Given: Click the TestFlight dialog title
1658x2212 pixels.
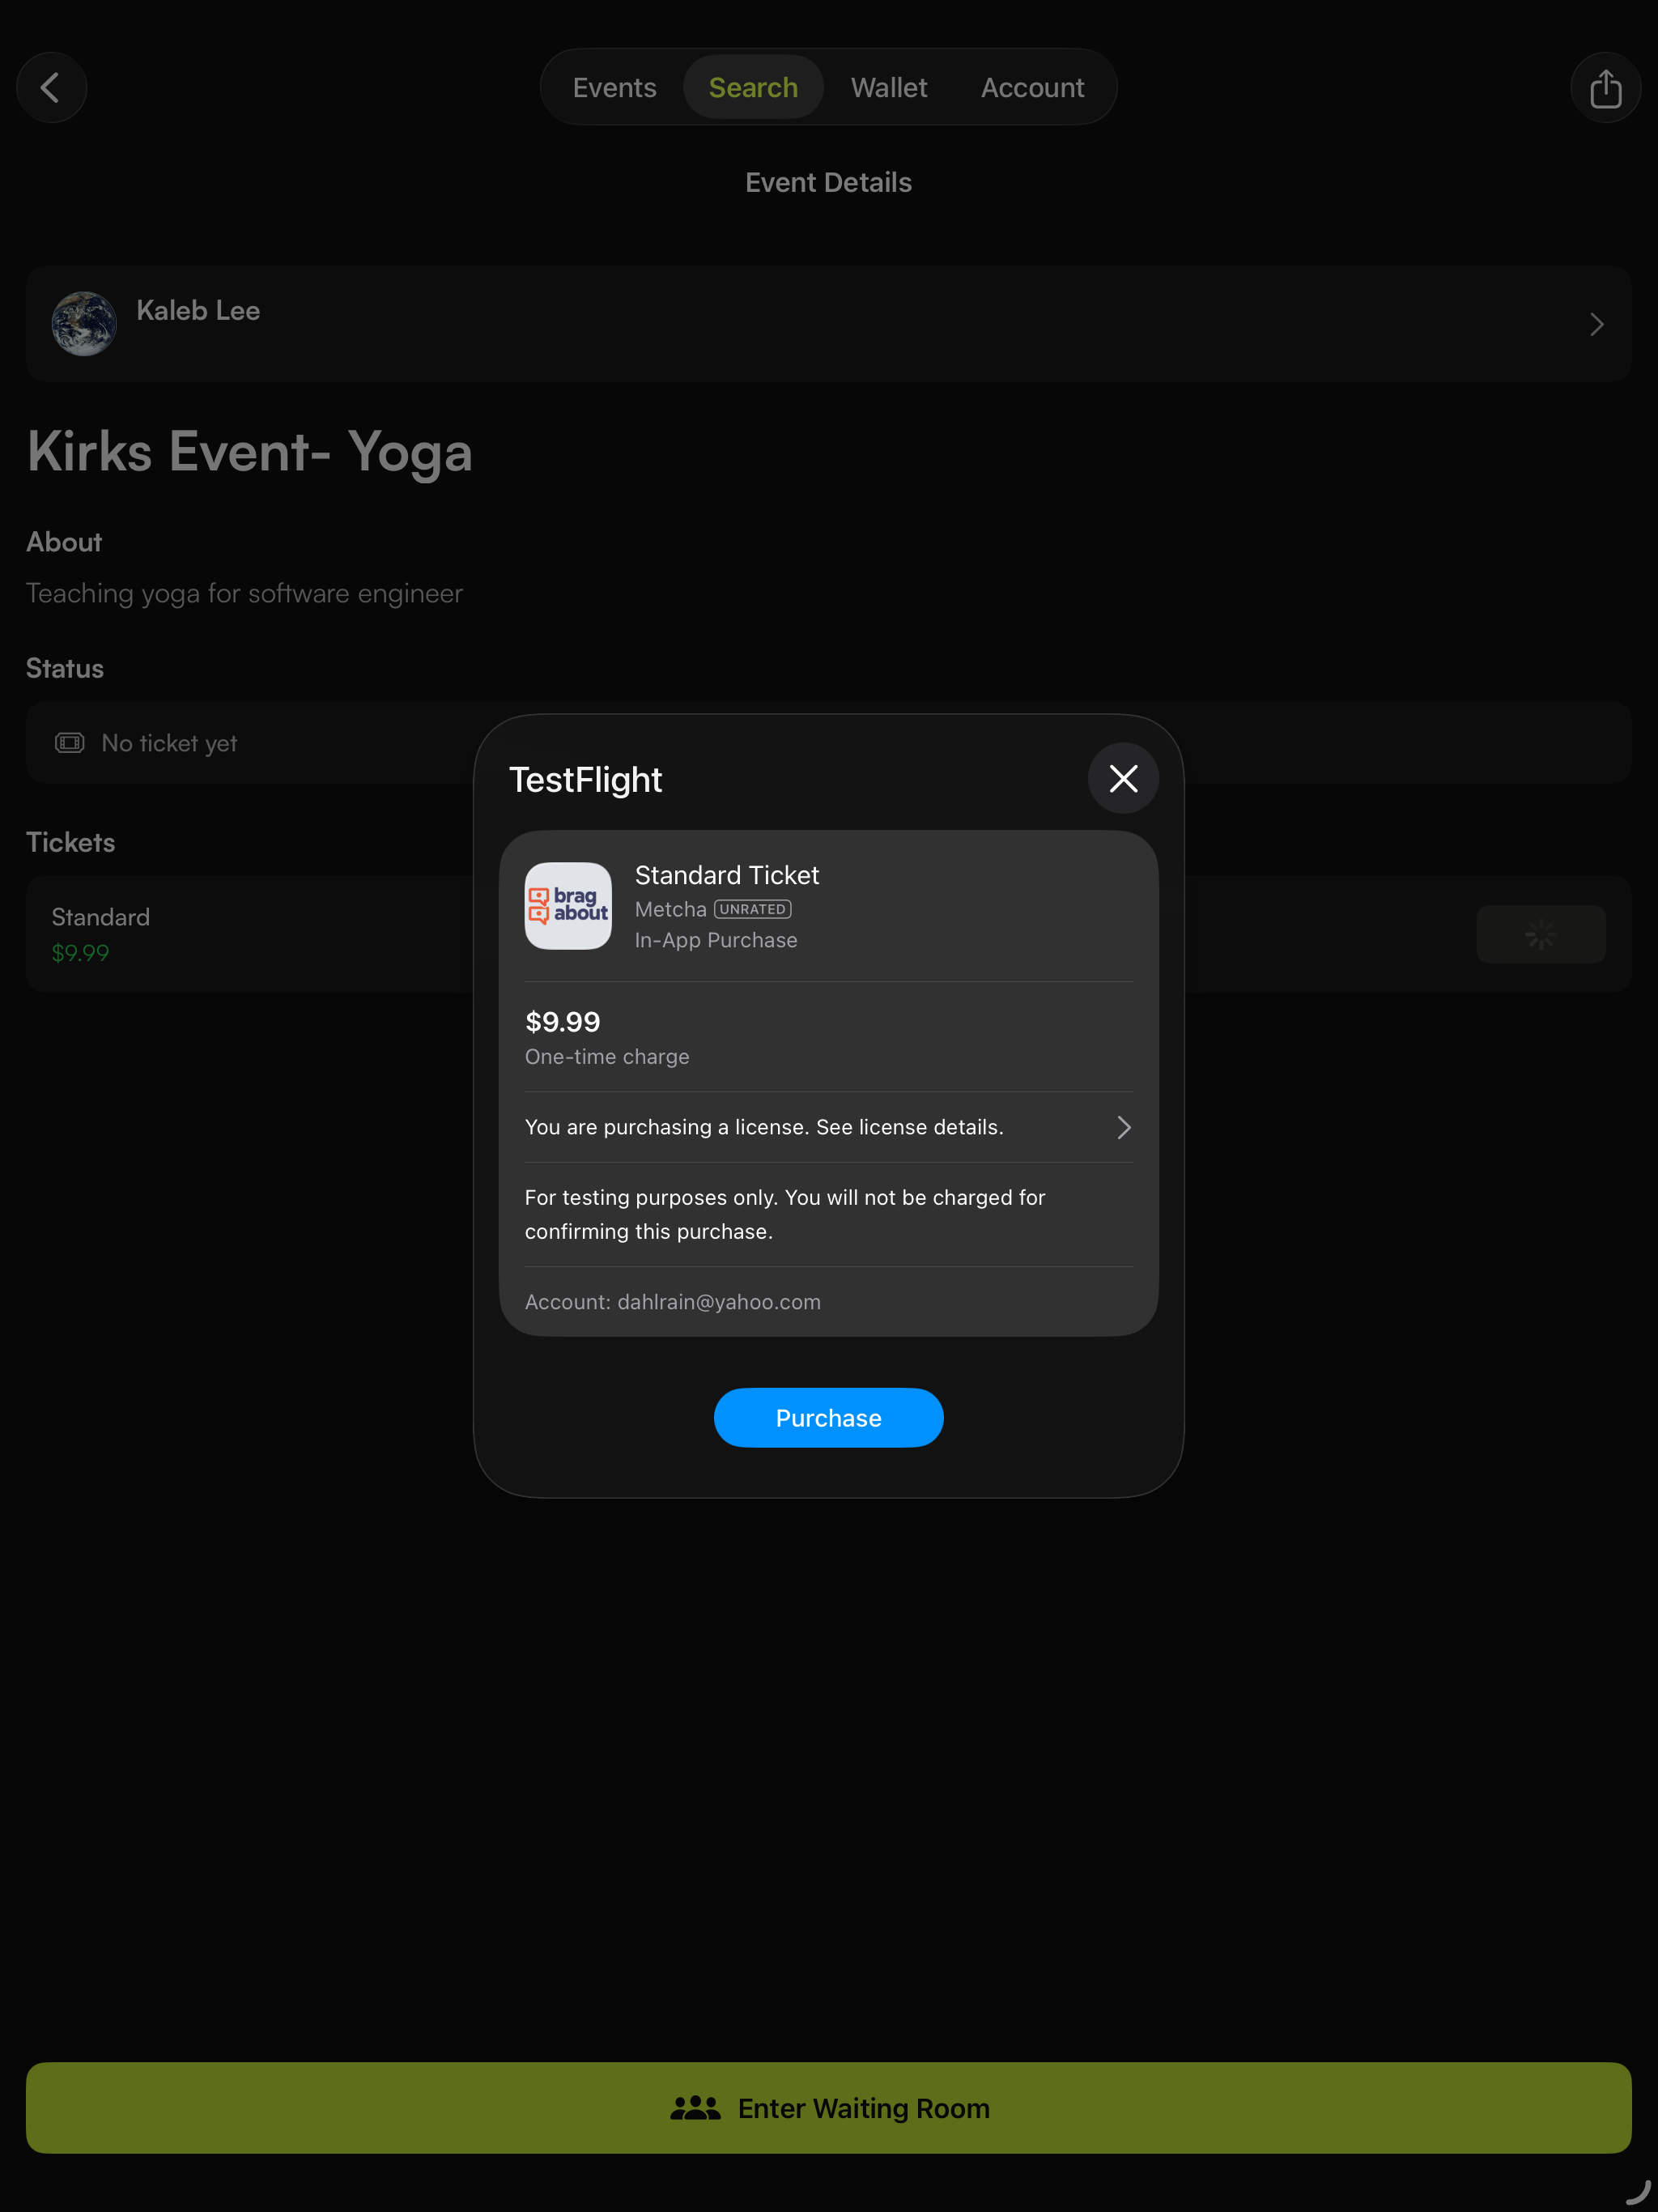Looking at the screenshot, I should click(586, 780).
